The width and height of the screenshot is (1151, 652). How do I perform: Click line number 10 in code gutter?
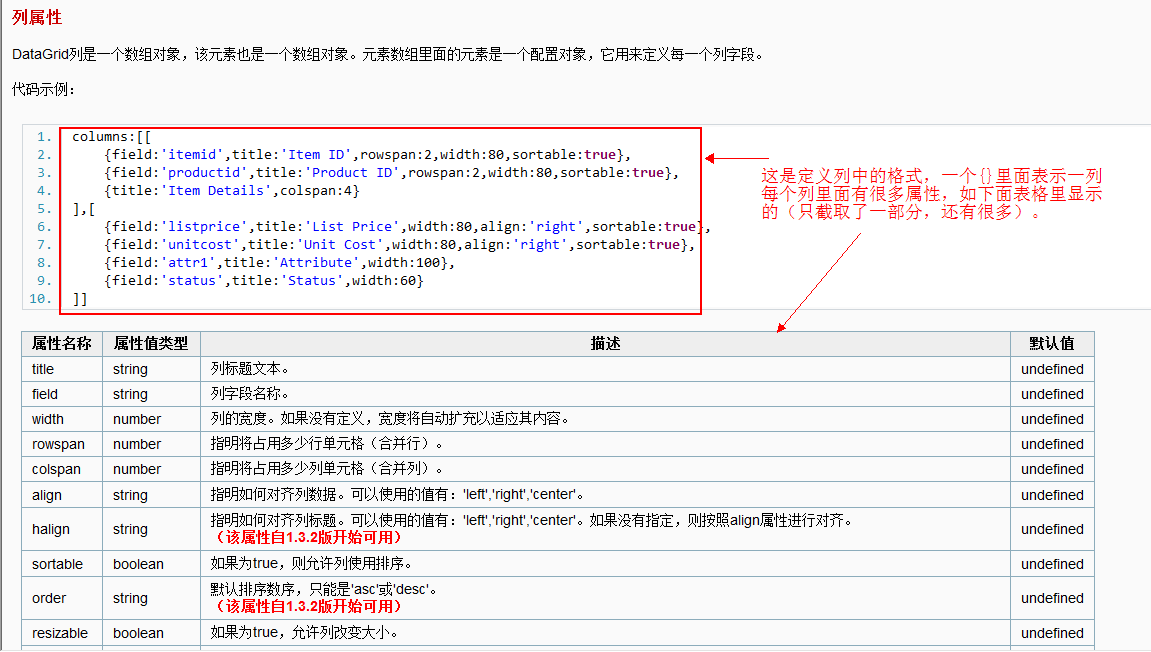[40, 299]
